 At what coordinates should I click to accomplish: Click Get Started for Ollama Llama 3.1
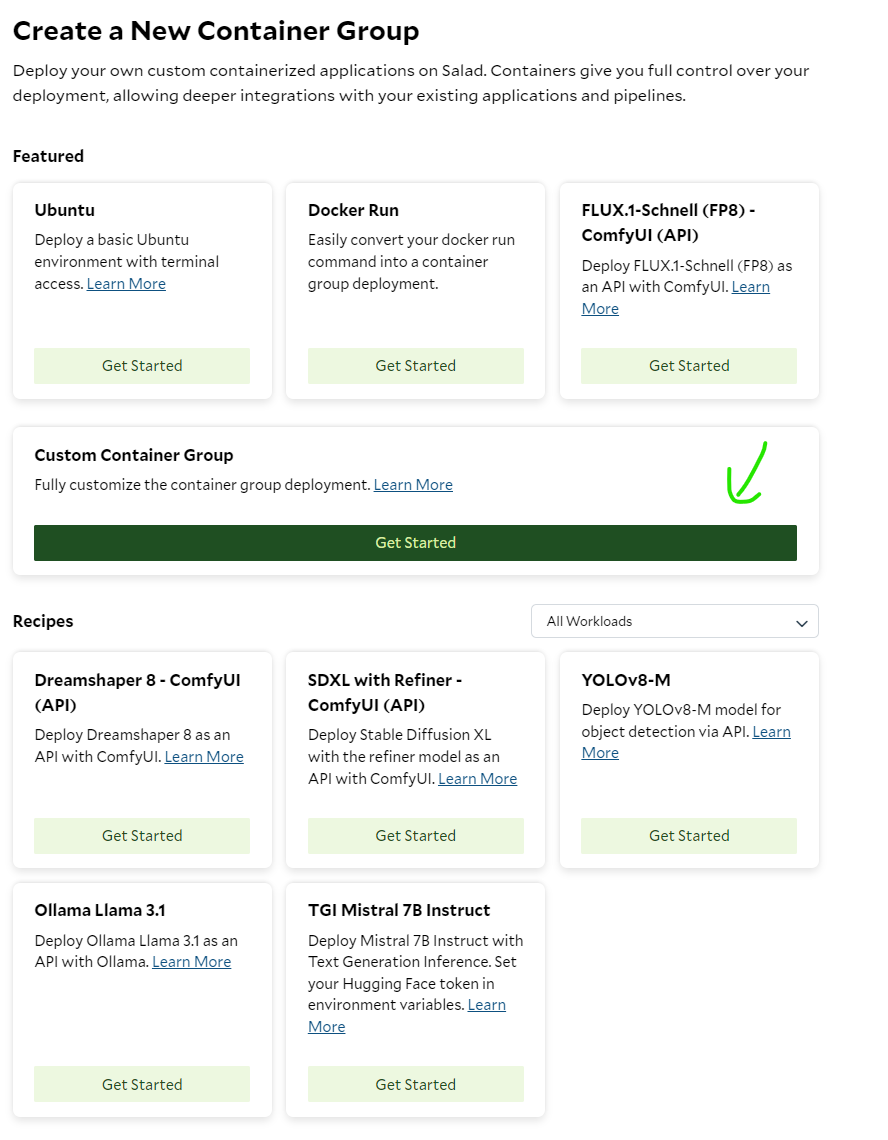click(x=142, y=1084)
